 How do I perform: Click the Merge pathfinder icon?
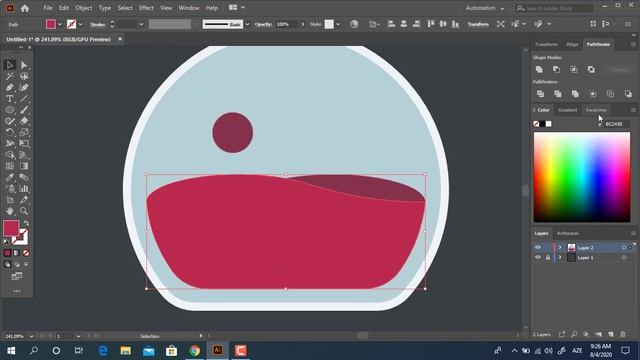[575, 94]
